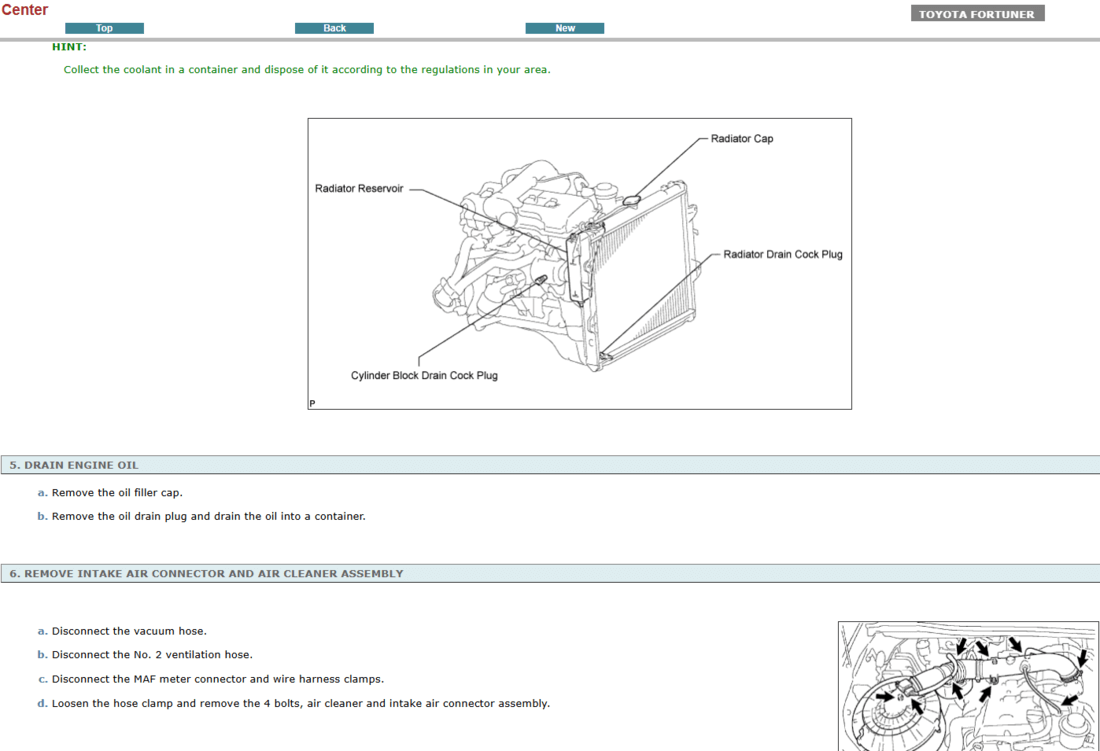Click the TOYOTA FORTUNER badge
The width and height of the screenshot is (1100, 751).
click(977, 14)
